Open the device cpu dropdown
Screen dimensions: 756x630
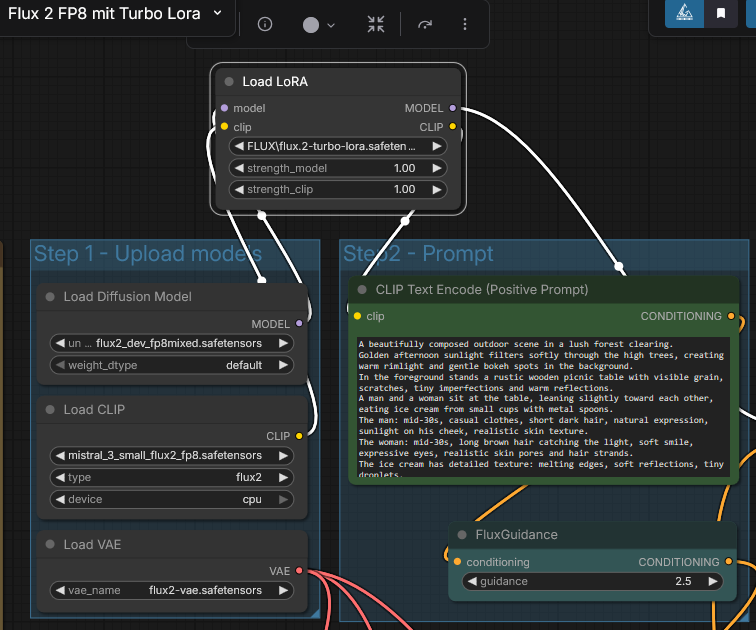[x=172, y=499]
